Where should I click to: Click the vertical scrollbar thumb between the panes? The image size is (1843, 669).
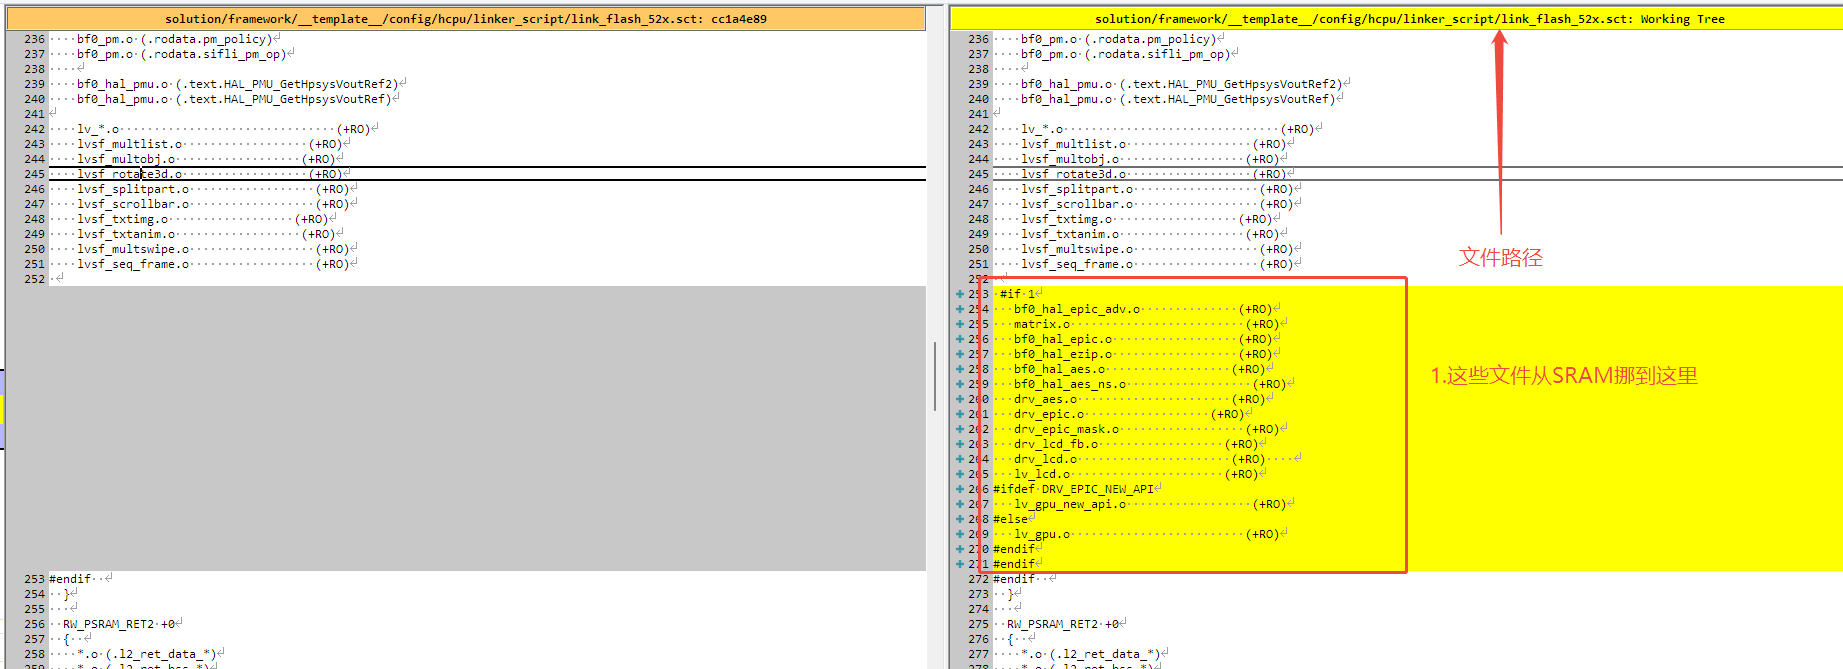[935, 376]
